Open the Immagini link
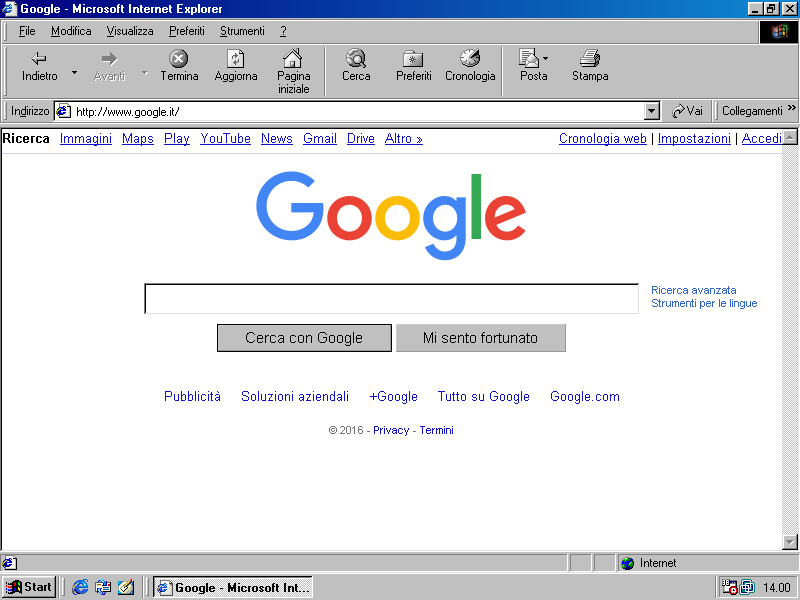This screenshot has width=800, height=600. [x=86, y=139]
